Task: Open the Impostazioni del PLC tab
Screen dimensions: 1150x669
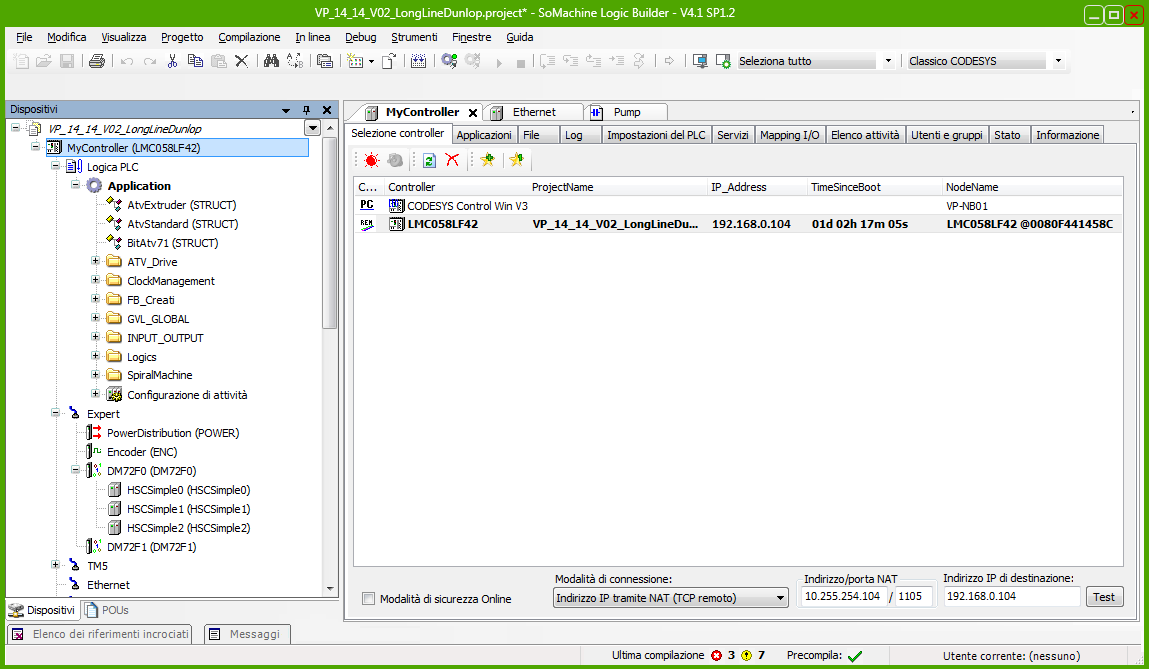Action: click(656, 135)
